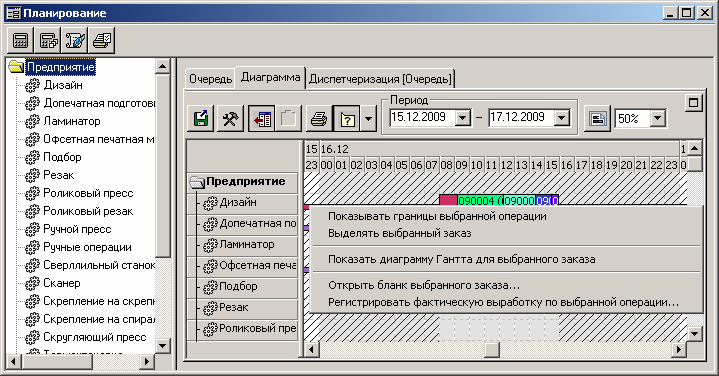Click the printer with checkmark icon
This screenshot has width=719, height=376.
point(102,40)
